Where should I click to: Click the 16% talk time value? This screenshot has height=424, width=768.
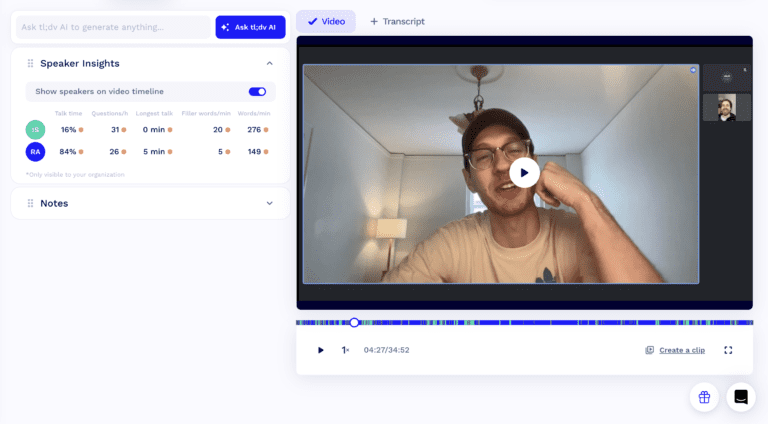click(x=68, y=130)
